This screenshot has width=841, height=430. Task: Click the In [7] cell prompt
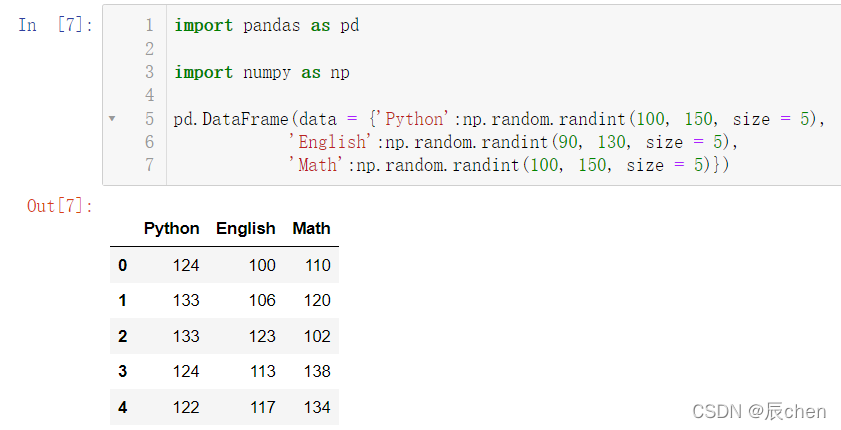click(56, 25)
